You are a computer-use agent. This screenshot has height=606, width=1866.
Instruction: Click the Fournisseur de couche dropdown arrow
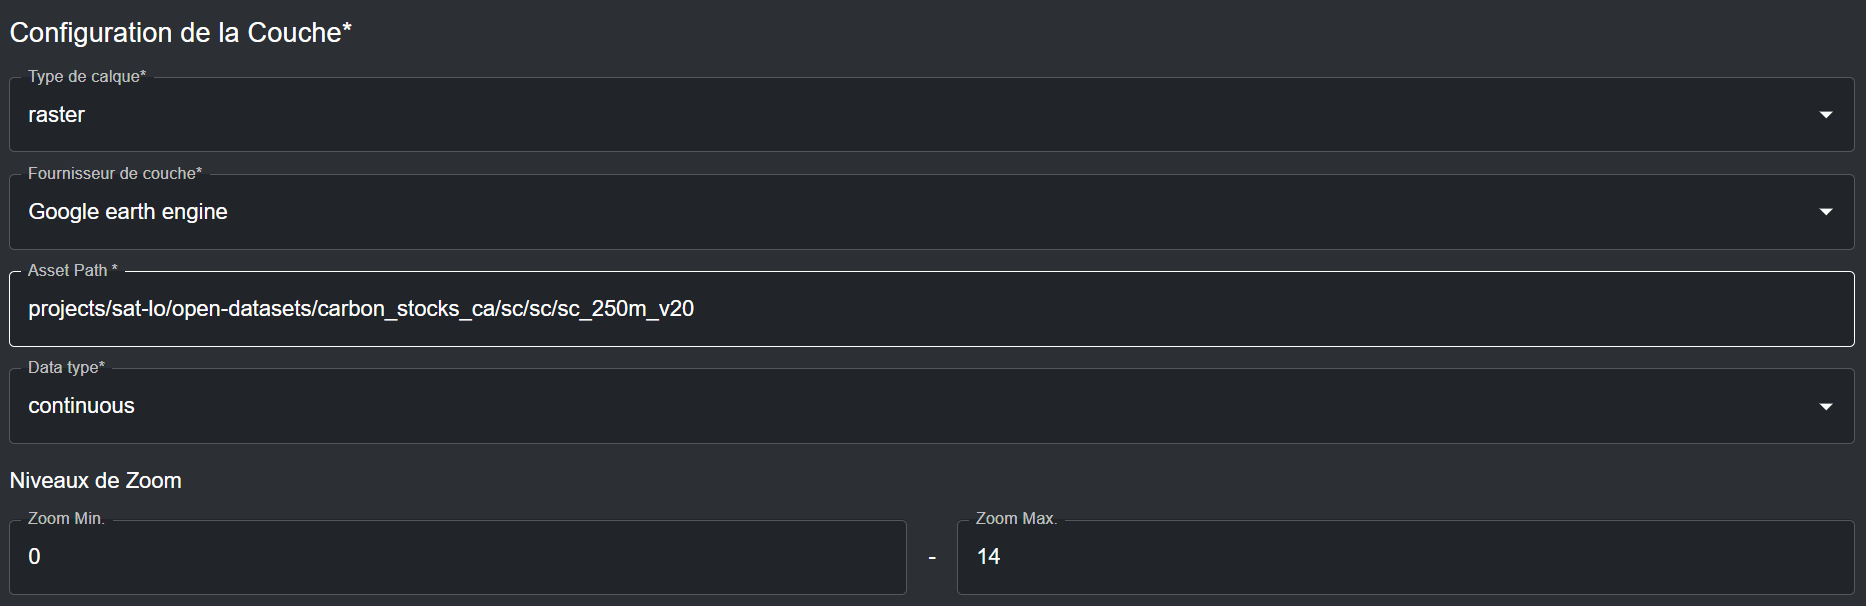[x=1825, y=212]
